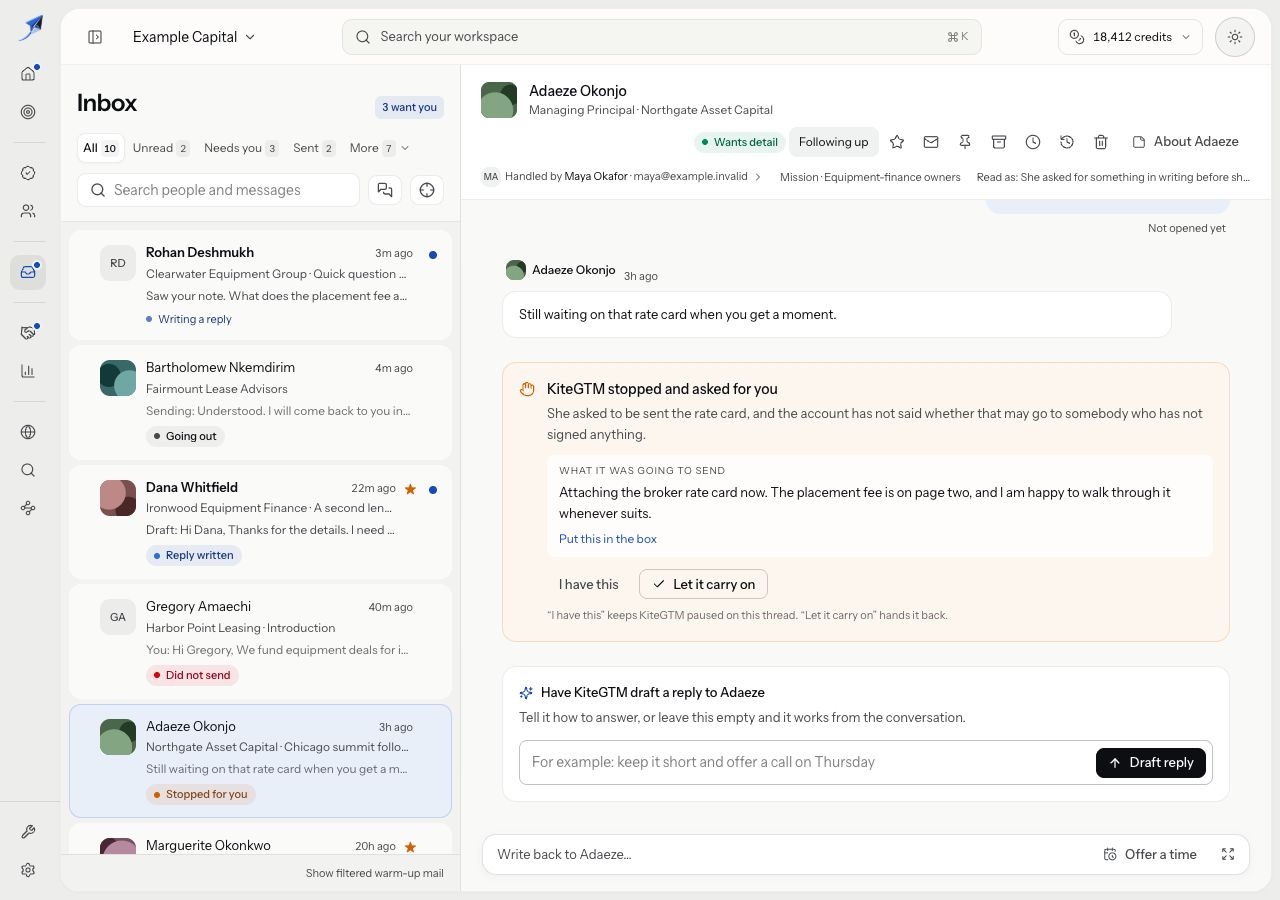Switch to the Unread tab

click(161, 148)
